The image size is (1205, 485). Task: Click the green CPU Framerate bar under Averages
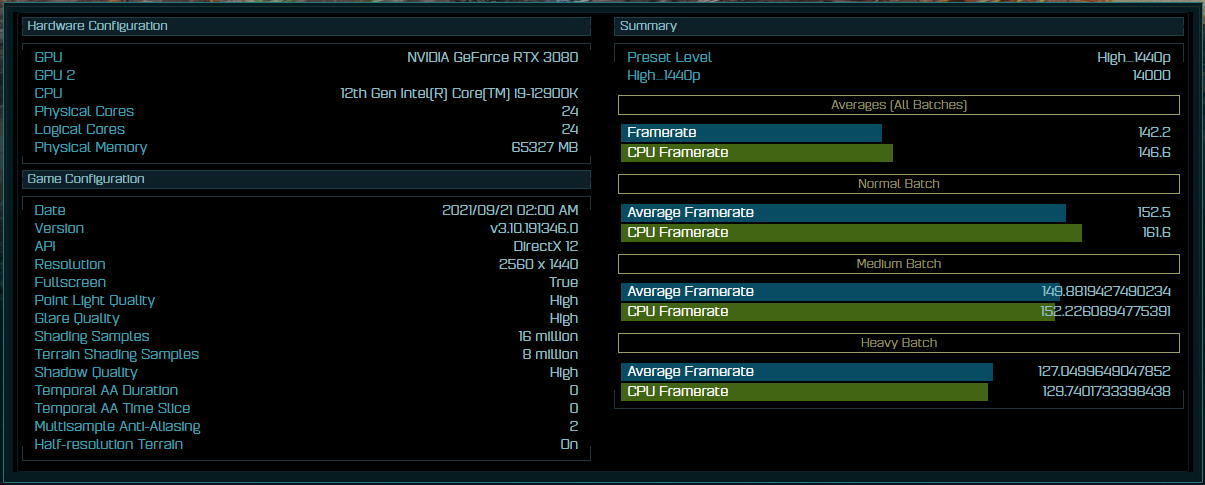click(756, 153)
